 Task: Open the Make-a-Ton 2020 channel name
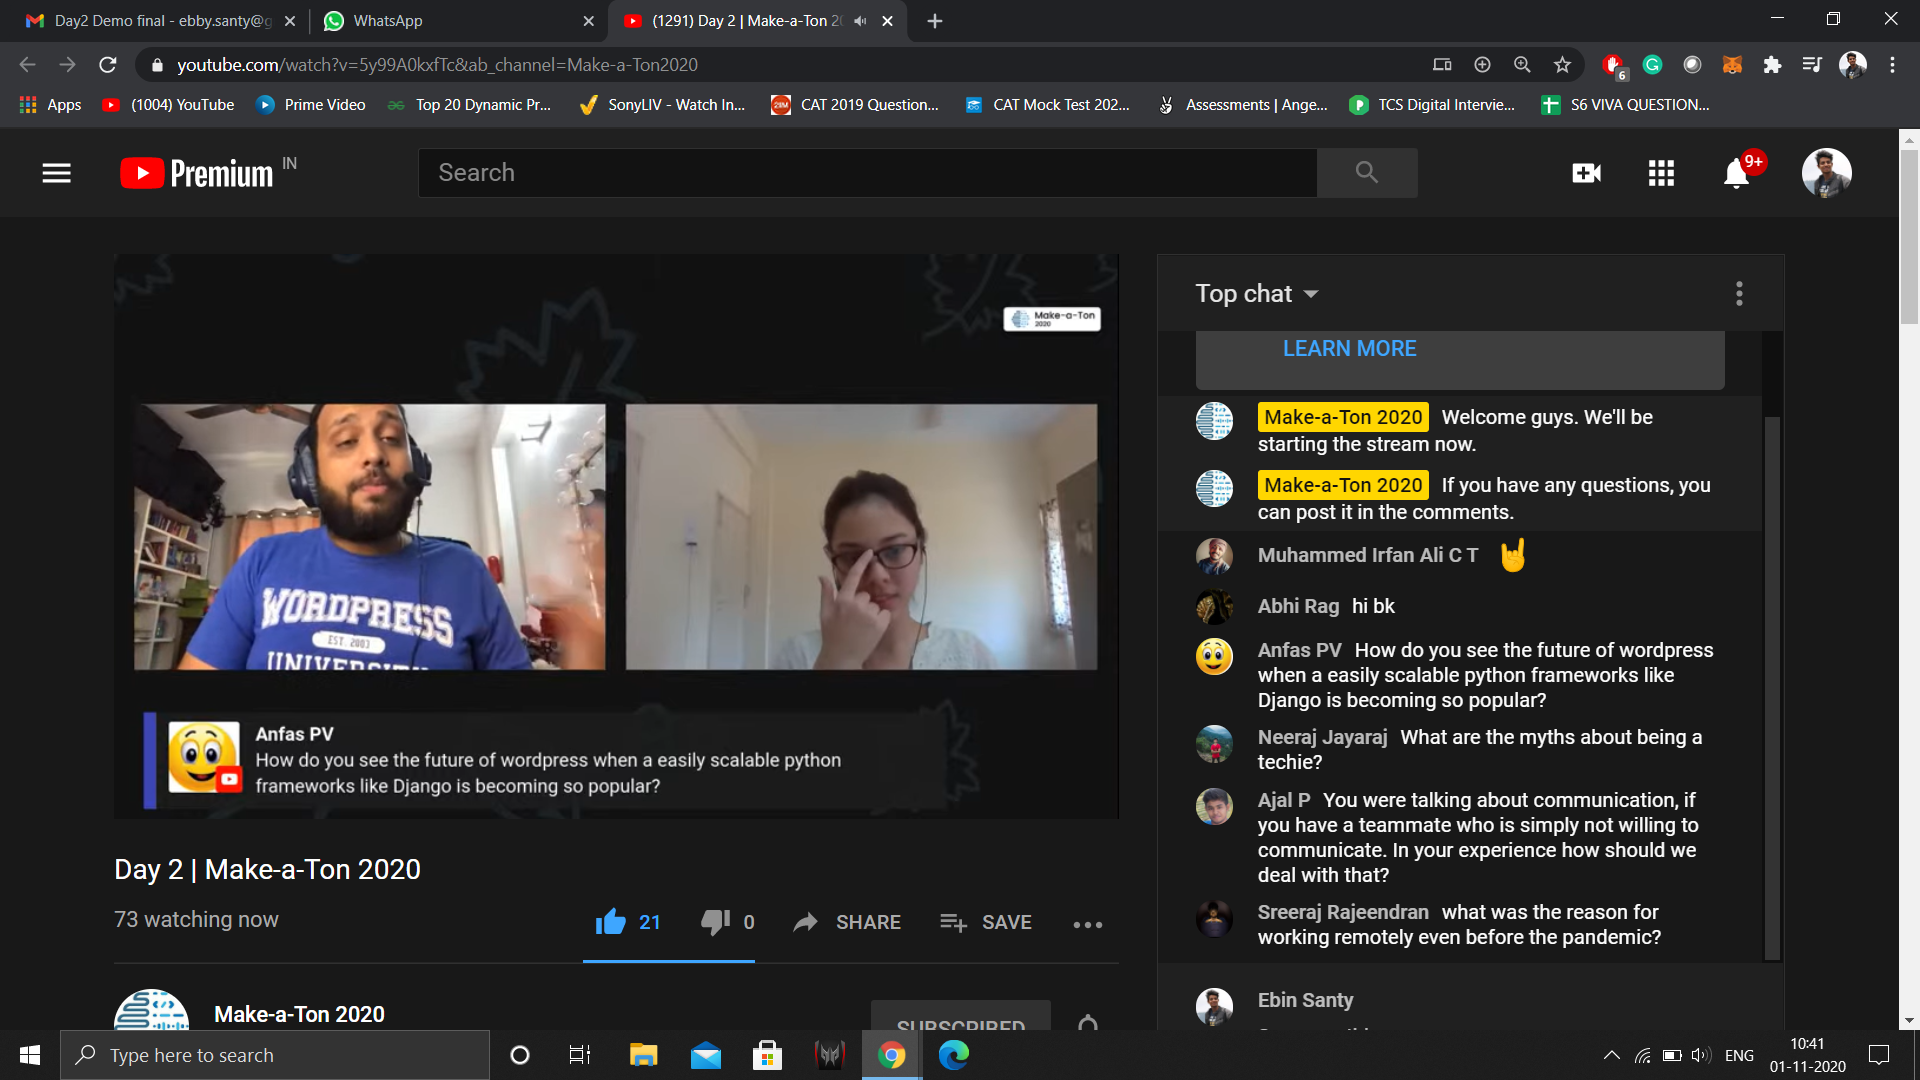tap(299, 1014)
